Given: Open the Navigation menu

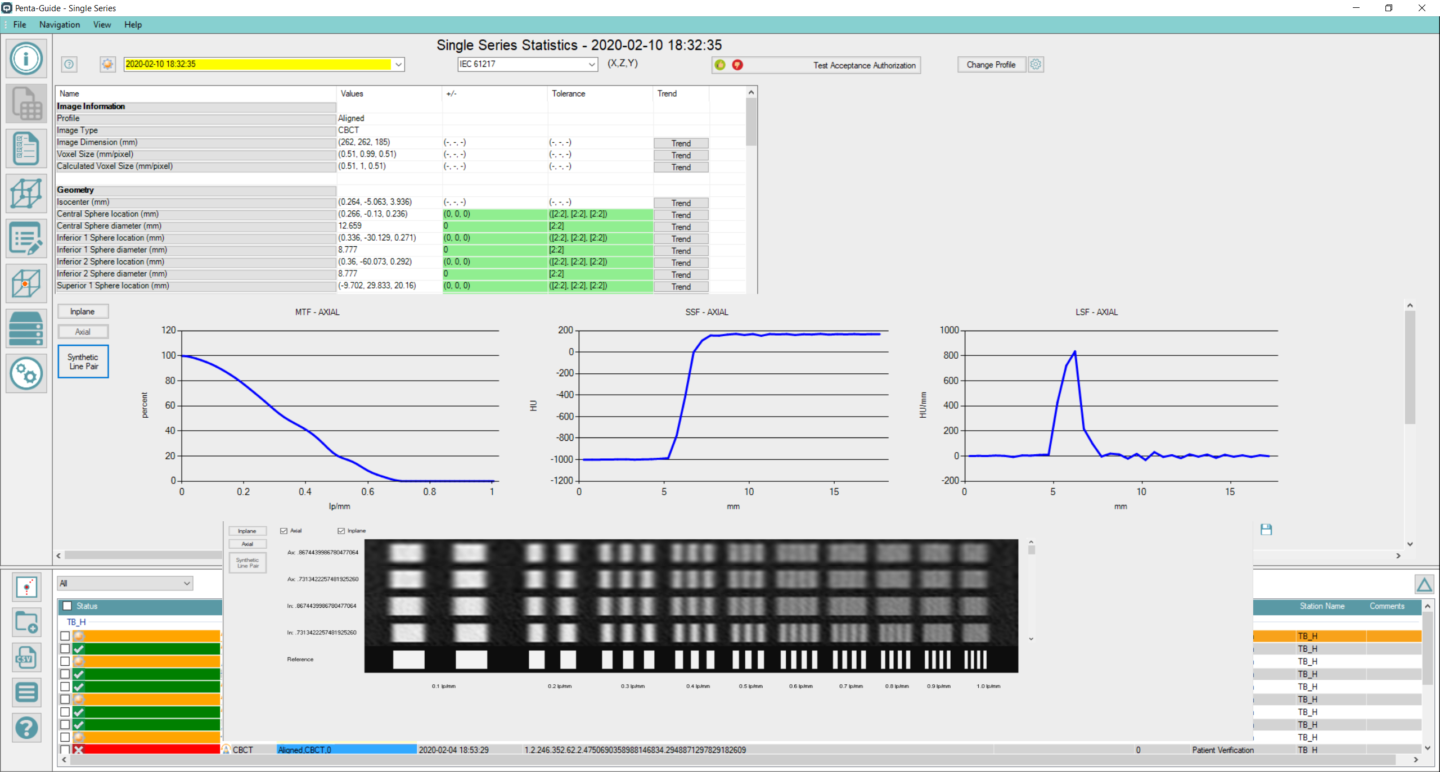Looking at the screenshot, I should [60, 24].
